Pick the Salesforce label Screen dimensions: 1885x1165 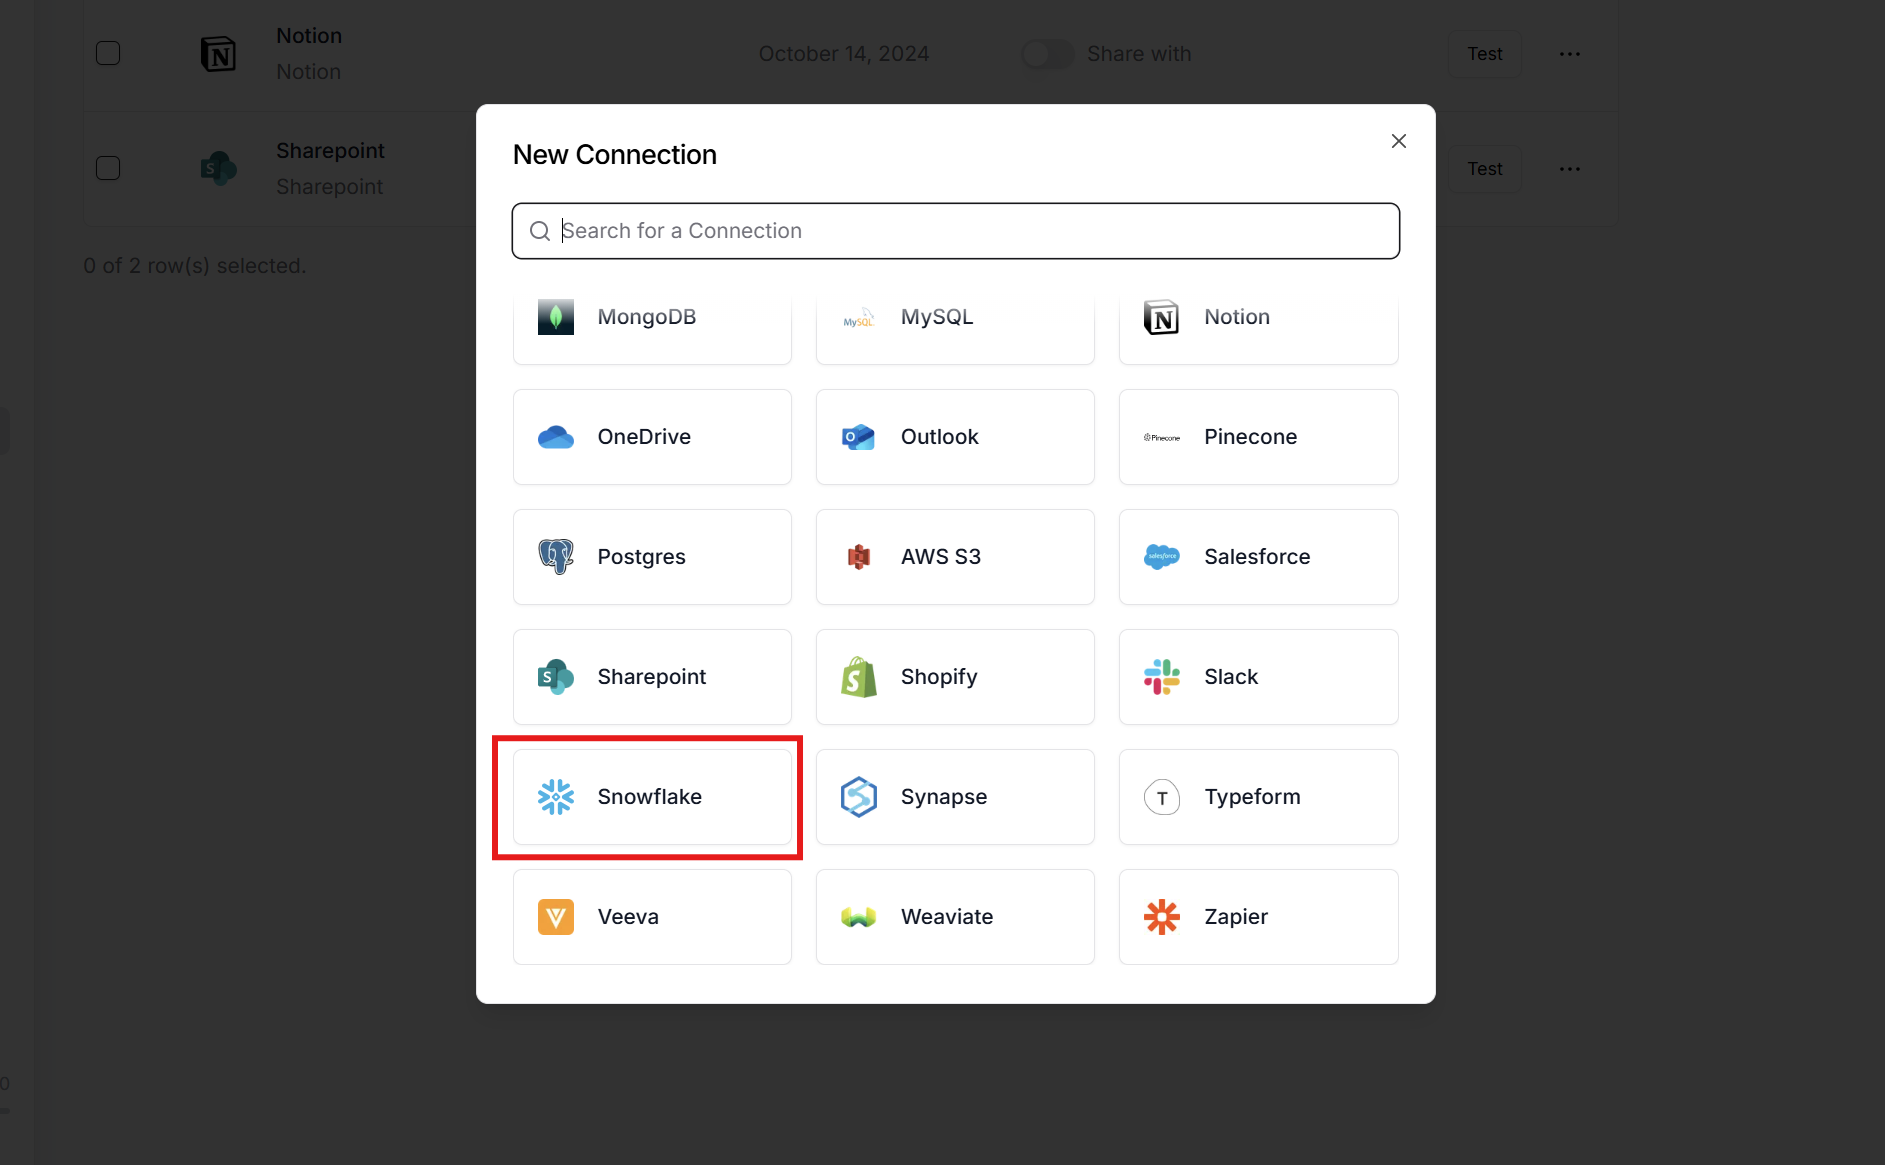point(1257,557)
